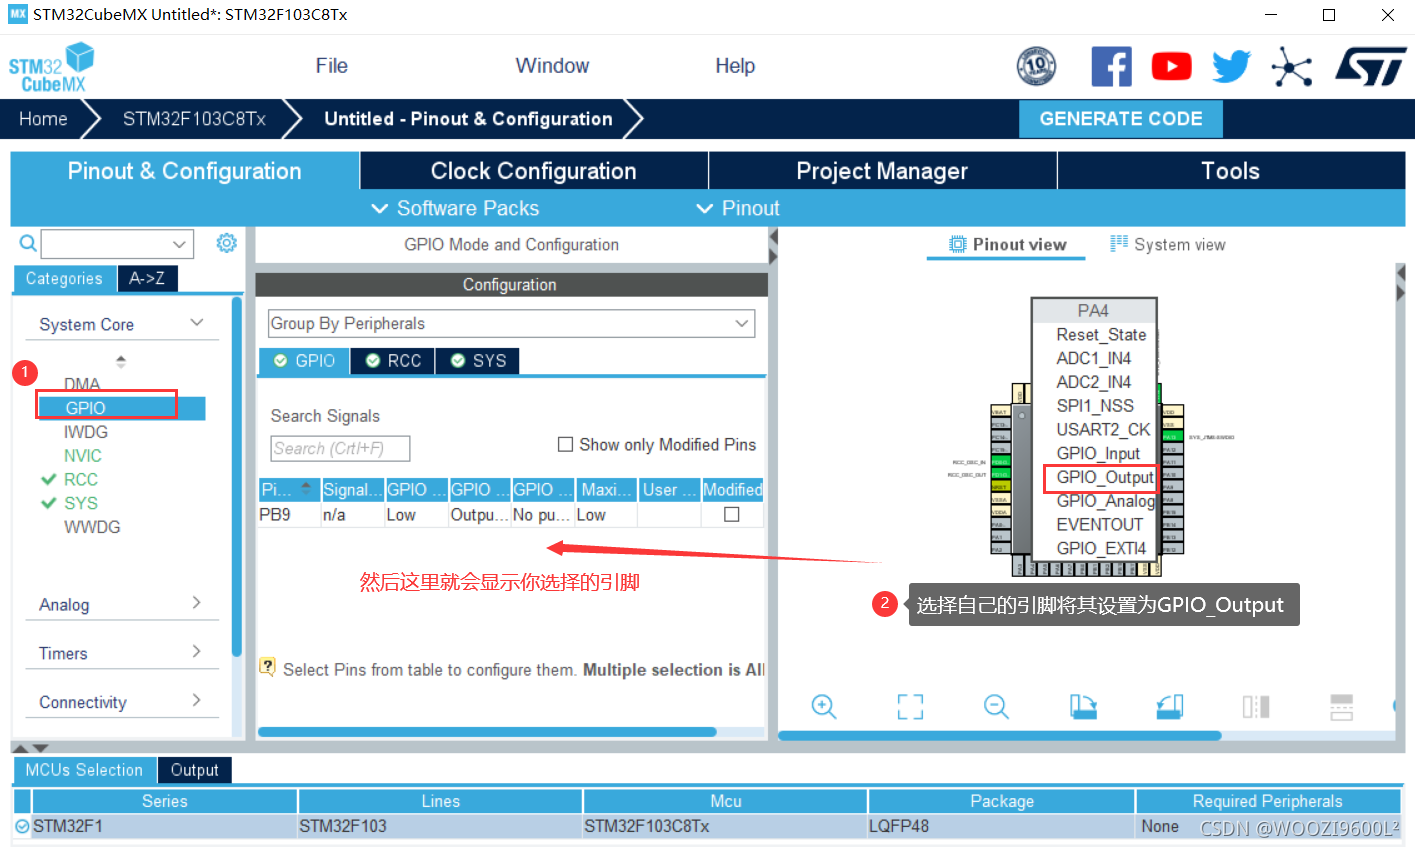The height and width of the screenshot is (847, 1415).
Task: Select the Categories tab
Action: pos(64,279)
